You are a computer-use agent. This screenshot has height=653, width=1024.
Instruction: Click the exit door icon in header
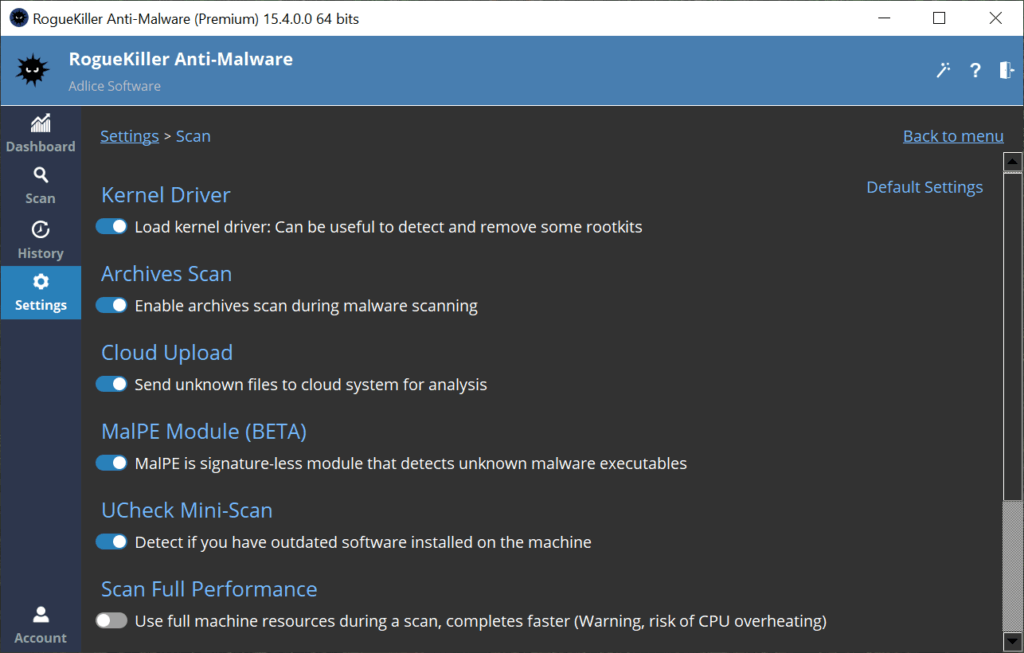click(1006, 70)
